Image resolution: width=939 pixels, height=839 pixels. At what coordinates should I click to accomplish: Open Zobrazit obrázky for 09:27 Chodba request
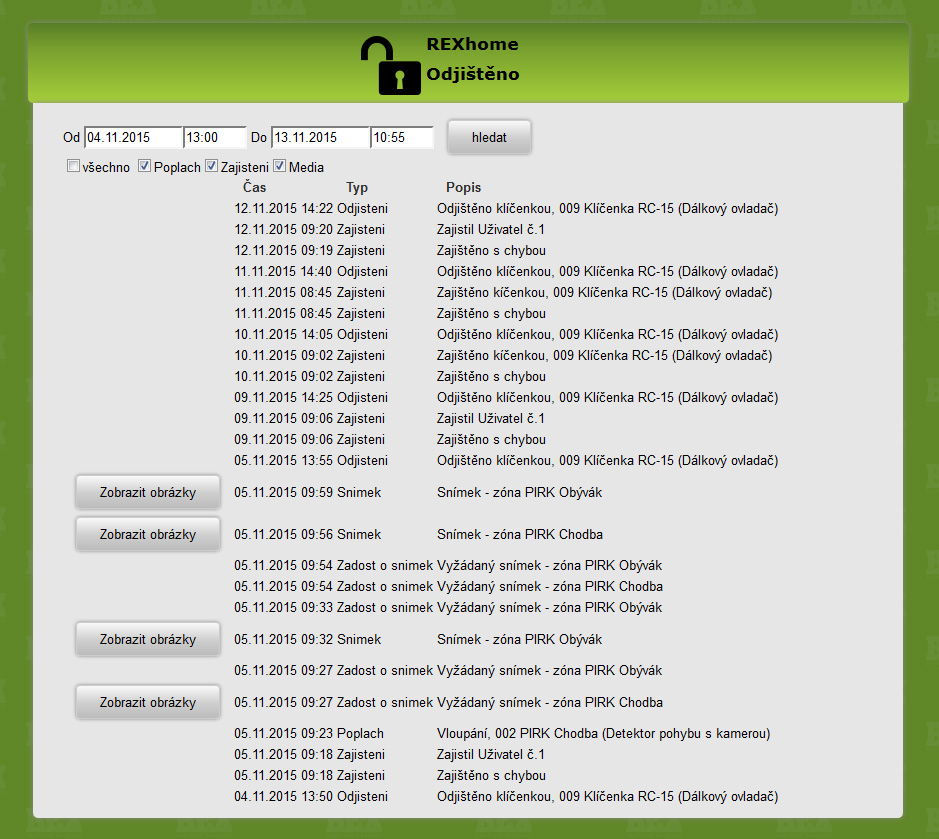(x=148, y=702)
